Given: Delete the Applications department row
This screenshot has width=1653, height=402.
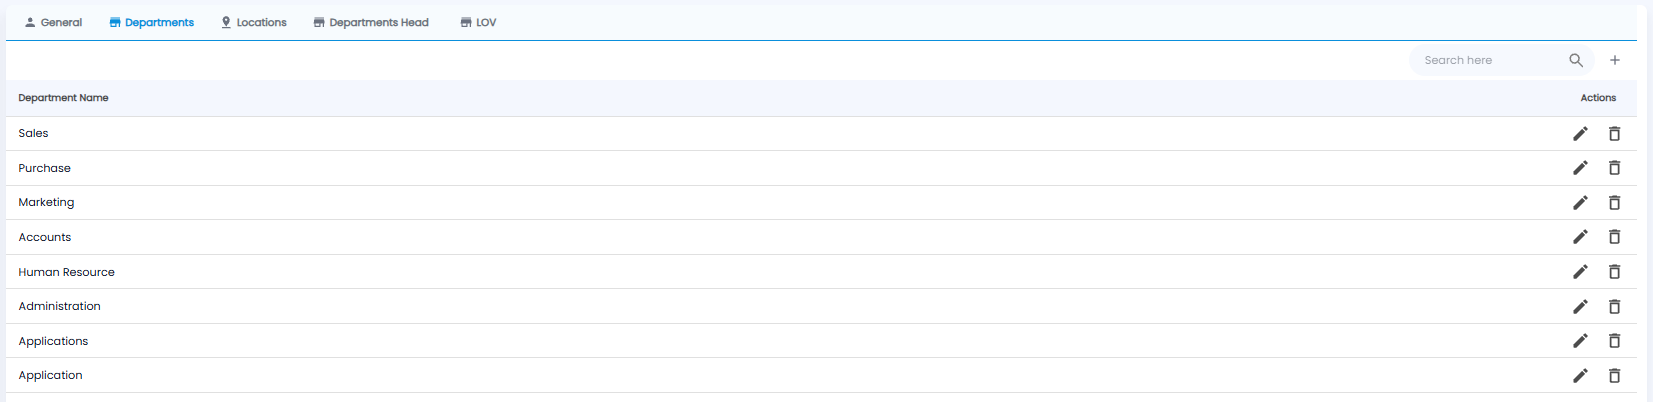Looking at the screenshot, I should pos(1614,341).
